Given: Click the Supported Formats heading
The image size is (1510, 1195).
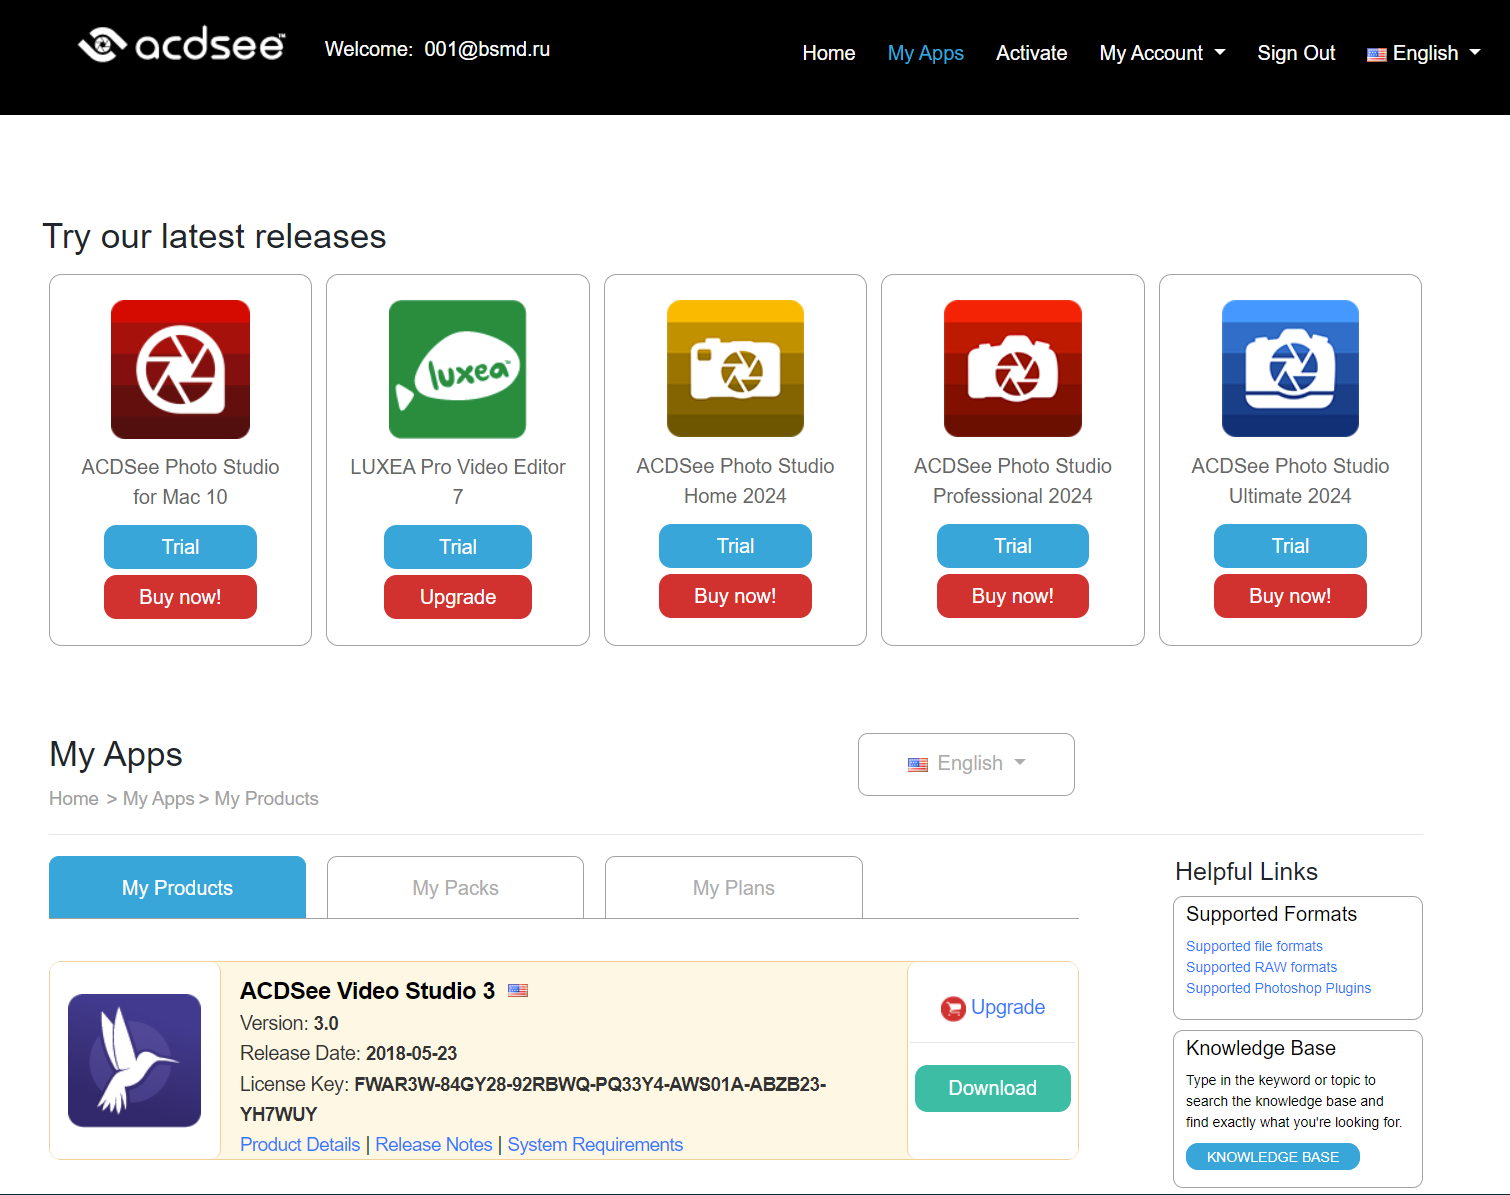Looking at the screenshot, I should click(x=1271, y=914).
